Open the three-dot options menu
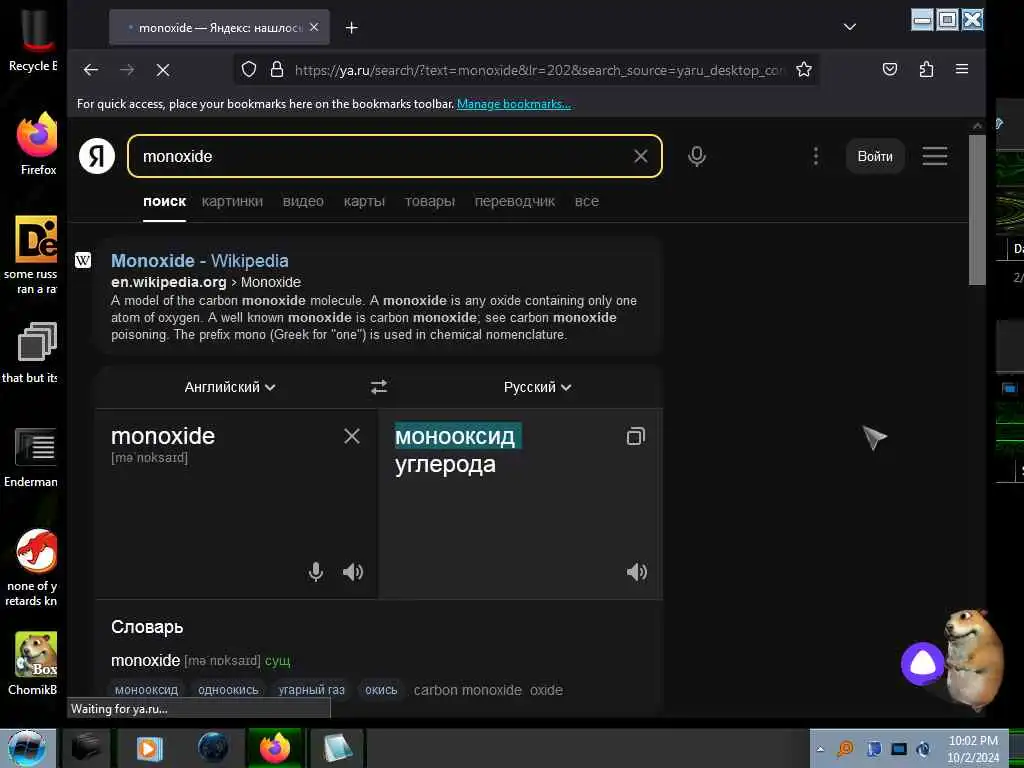Image resolution: width=1024 pixels, height=768 pixels. pos(816,156)
